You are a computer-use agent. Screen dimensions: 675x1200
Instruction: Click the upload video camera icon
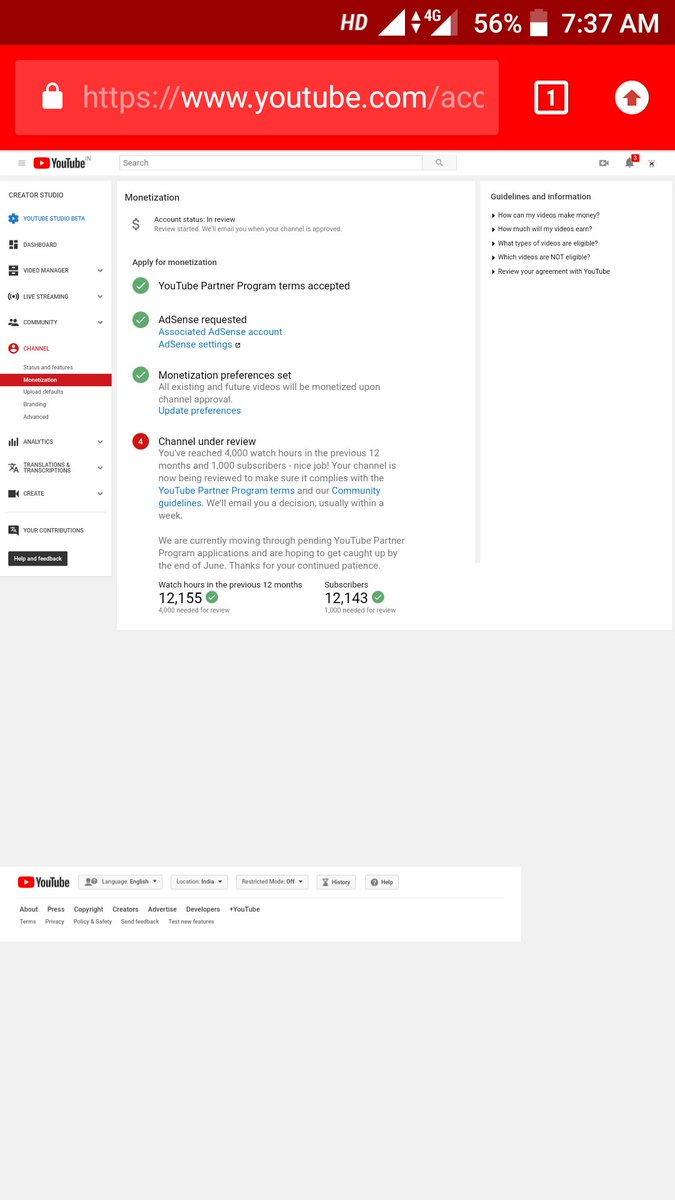pyautogui.click(x=604, y=163)
